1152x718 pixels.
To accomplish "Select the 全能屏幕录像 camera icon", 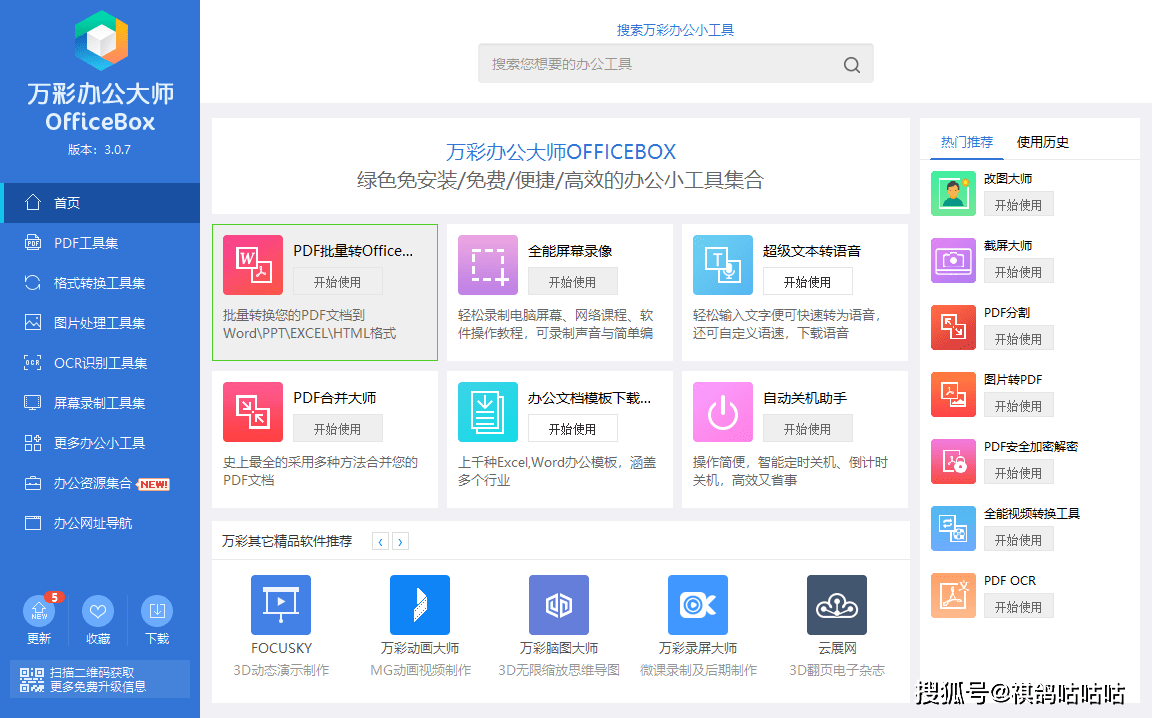I will [487, 265].
